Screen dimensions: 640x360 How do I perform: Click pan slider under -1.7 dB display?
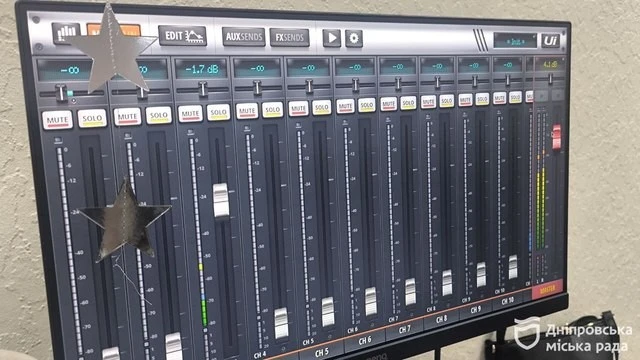pyautogui.click(x=202, y=89)
